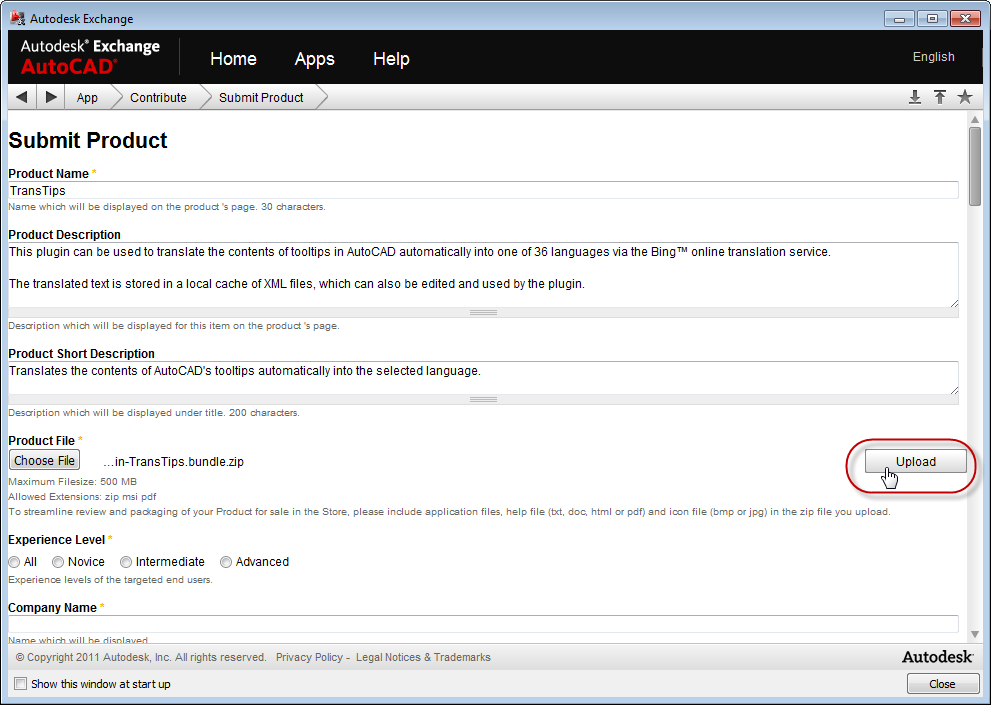Choose the Intermediate experience level
Viewport: 991px width, 705px height.
[126, 562]
